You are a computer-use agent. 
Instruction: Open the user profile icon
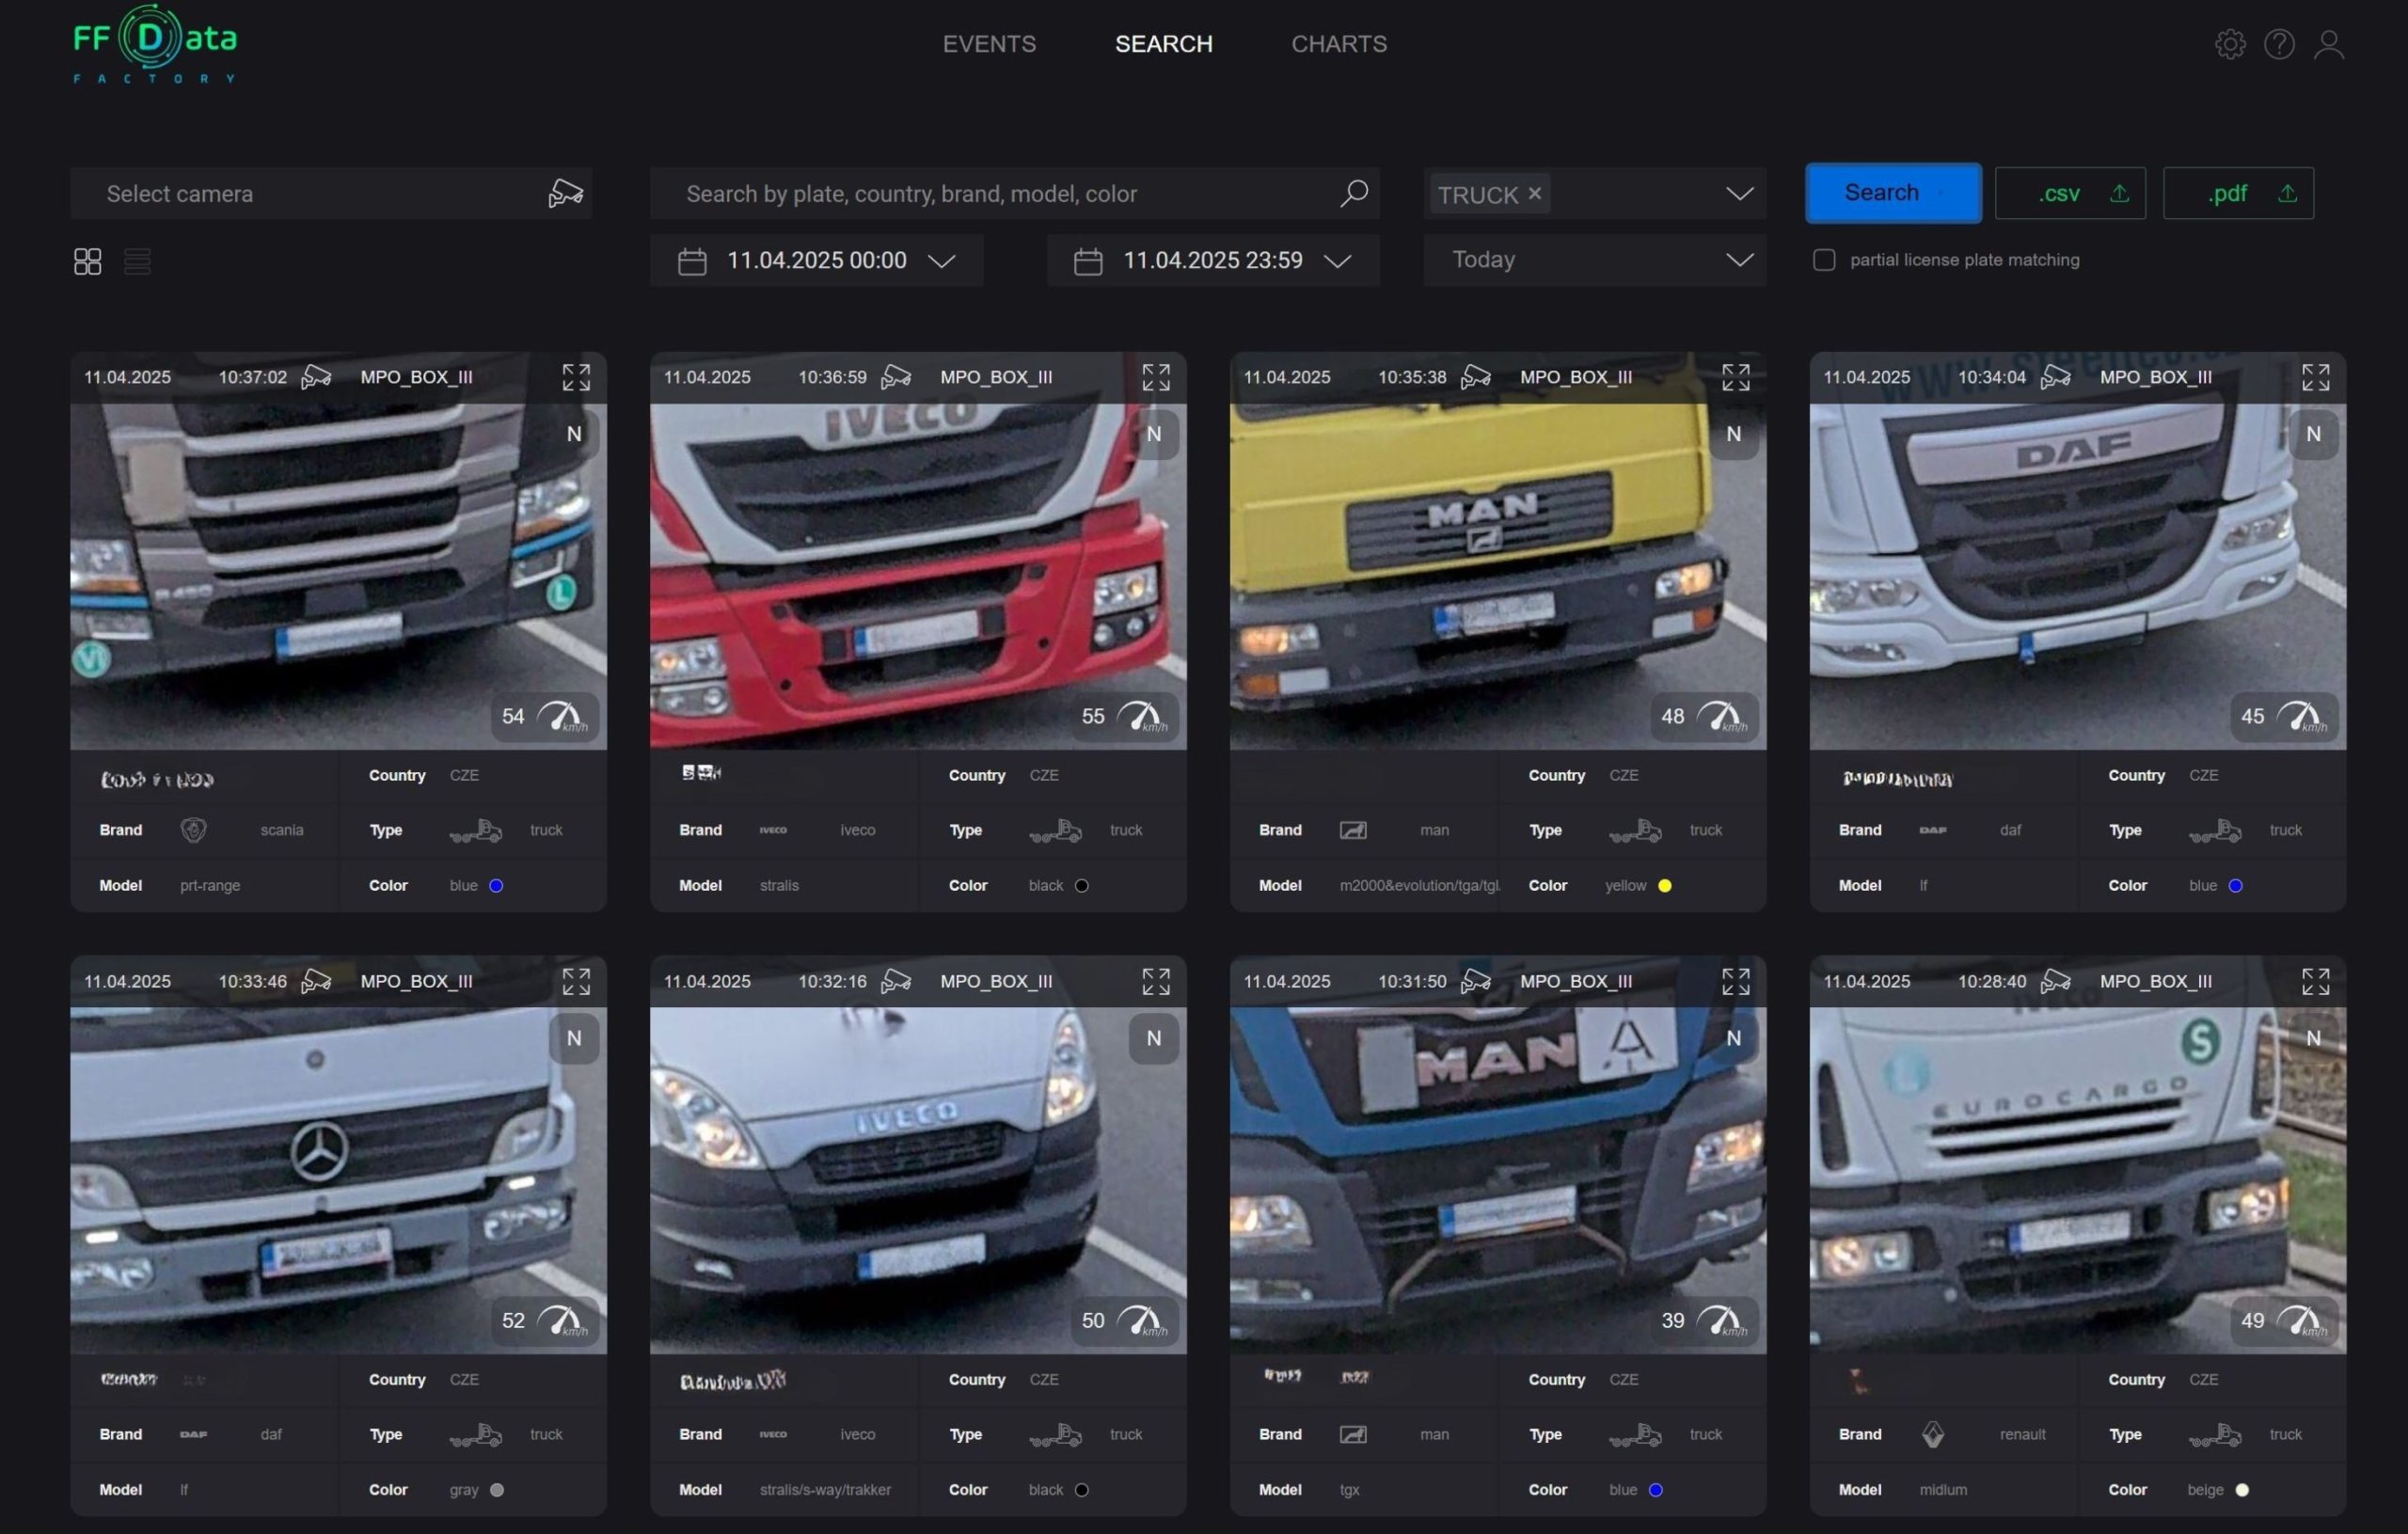tap(2329, 44)
